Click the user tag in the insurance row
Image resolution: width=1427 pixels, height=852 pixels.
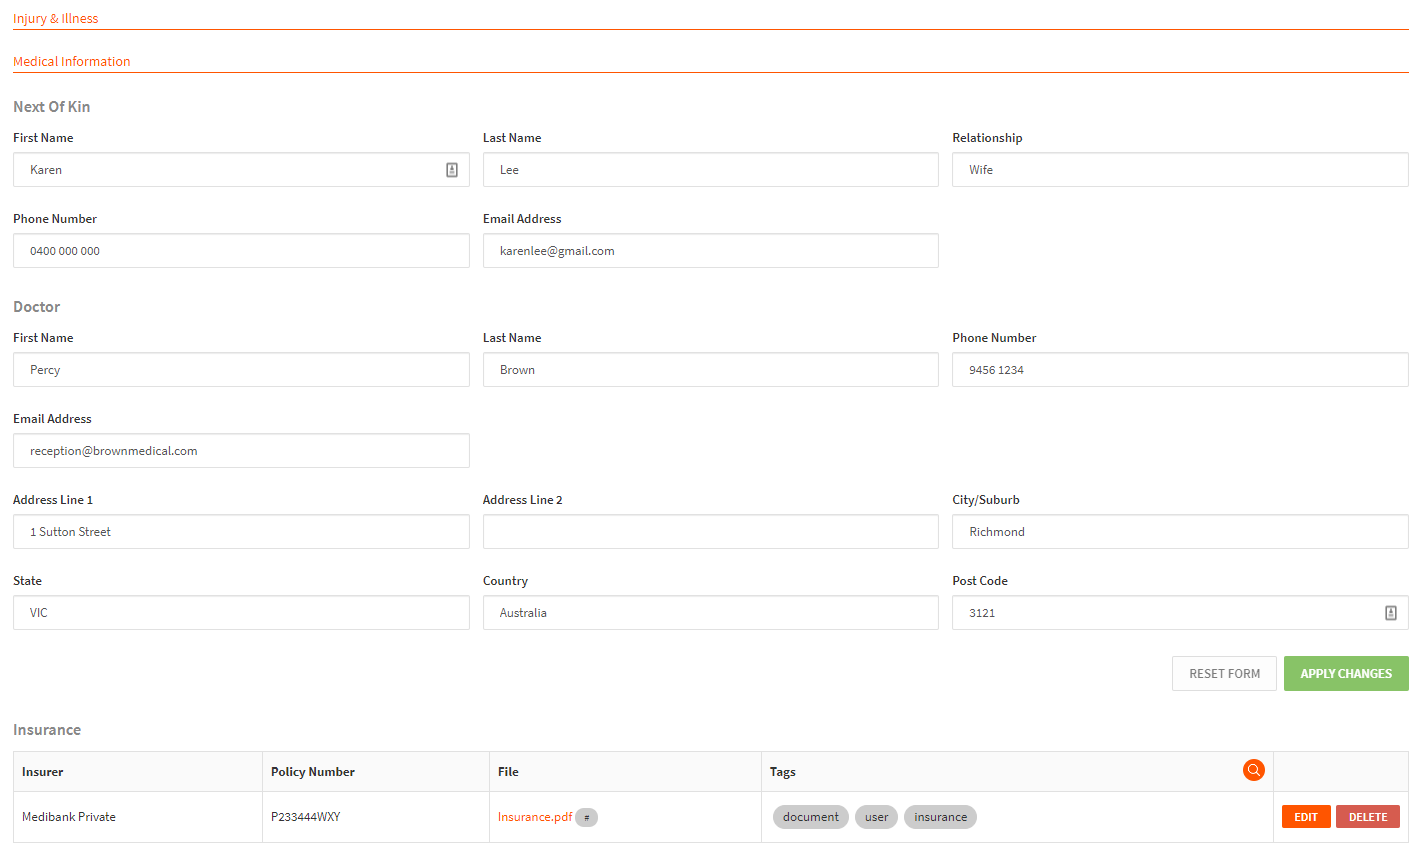(x=876, y=817)
